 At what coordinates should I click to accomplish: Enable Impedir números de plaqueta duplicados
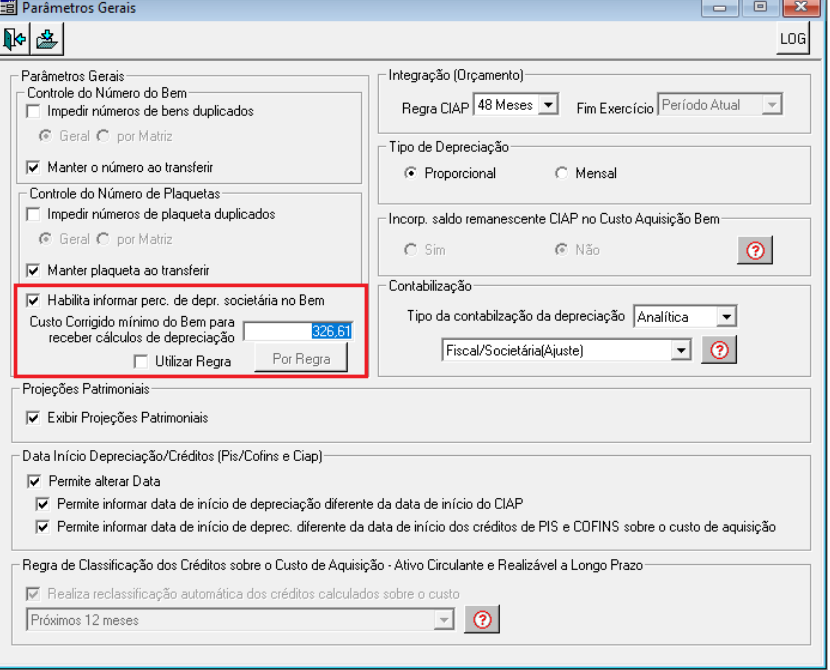pos(33,214)
